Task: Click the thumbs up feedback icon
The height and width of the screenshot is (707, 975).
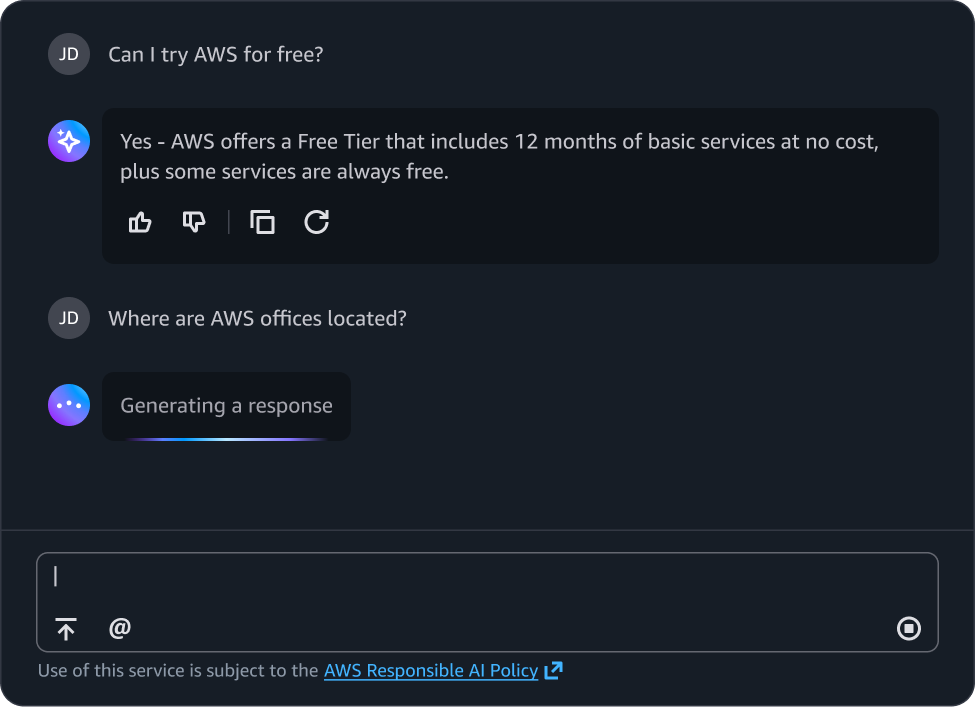Action: (x=140, y=222)
